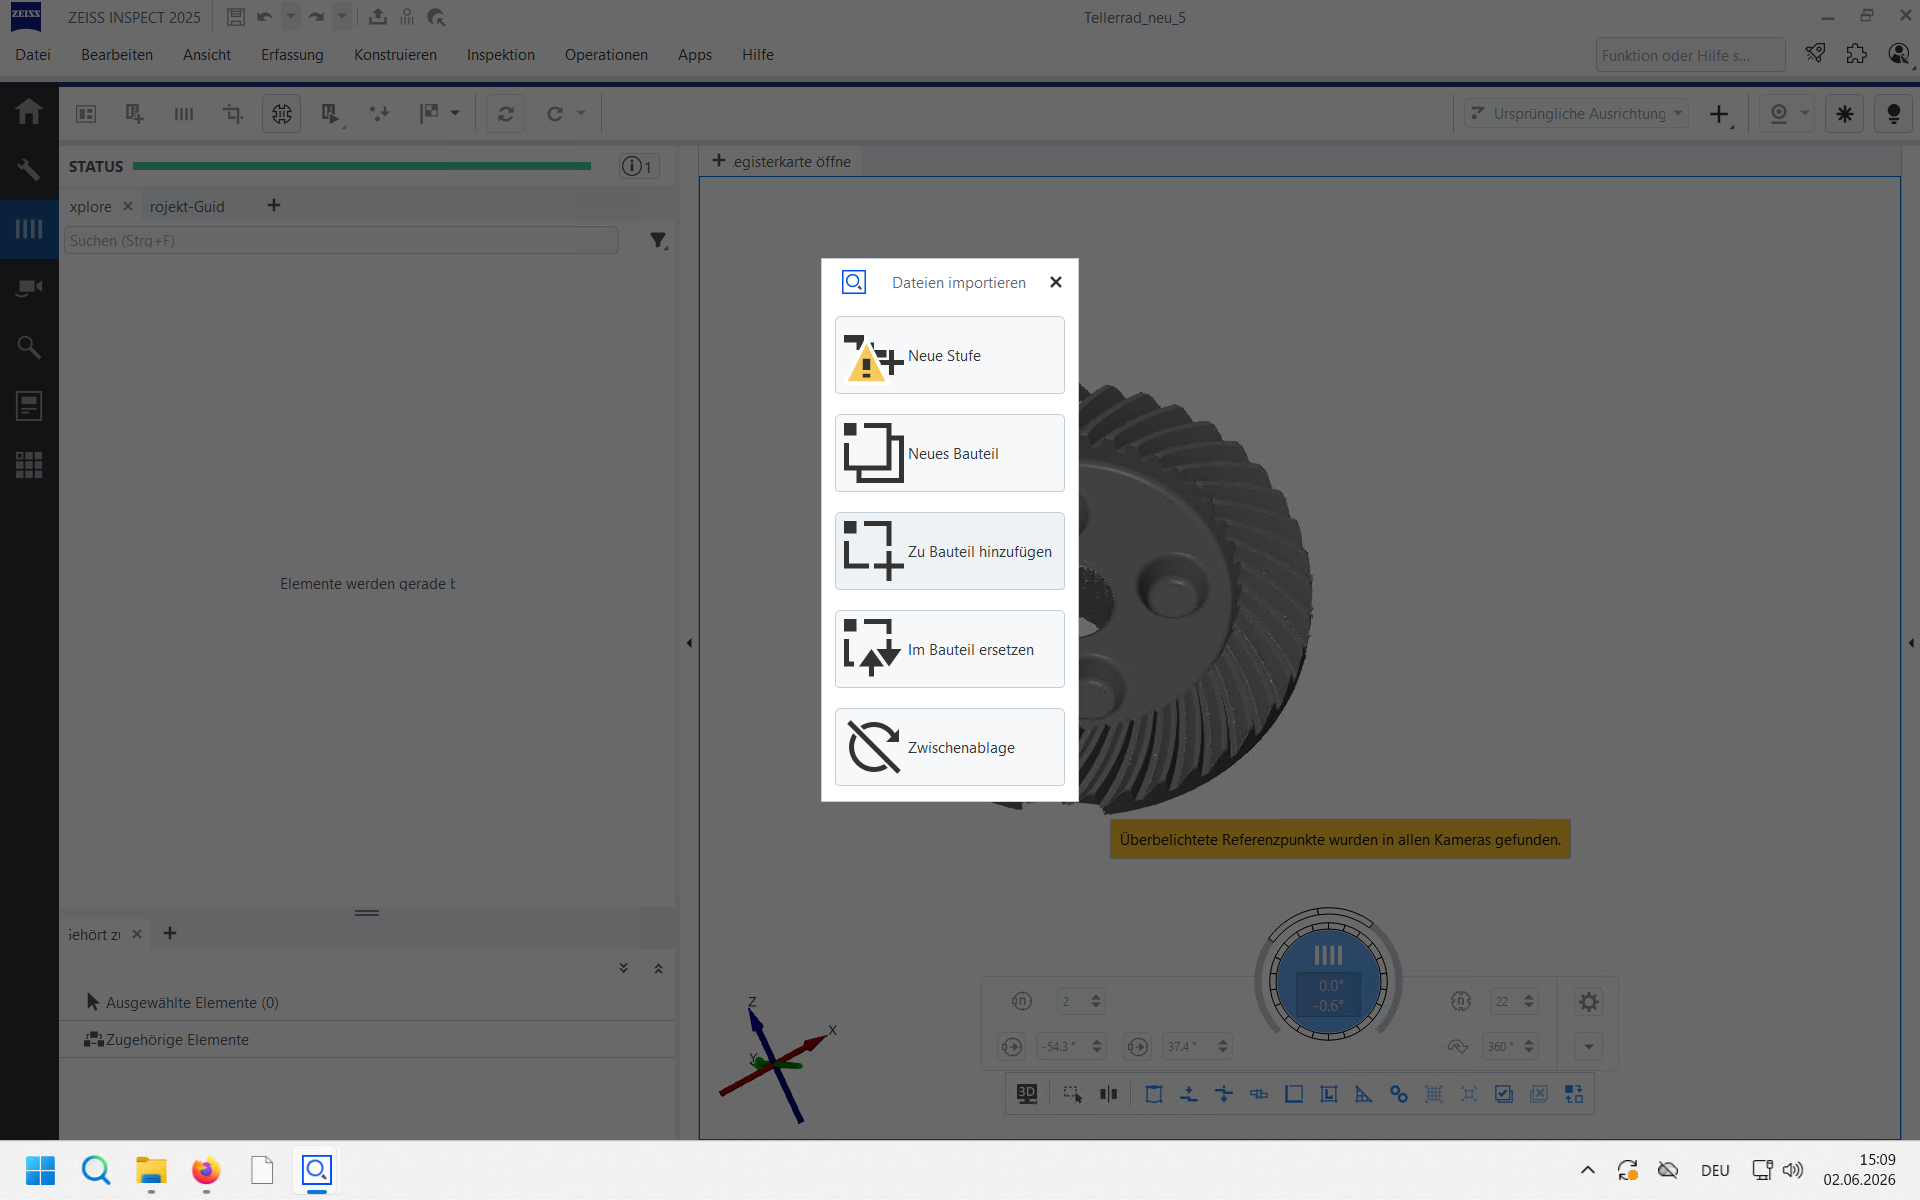Choose Neue Stufe in import dialog
Image resolution: width=1920 pixels, height=1200 pixels.
point(949,355)
